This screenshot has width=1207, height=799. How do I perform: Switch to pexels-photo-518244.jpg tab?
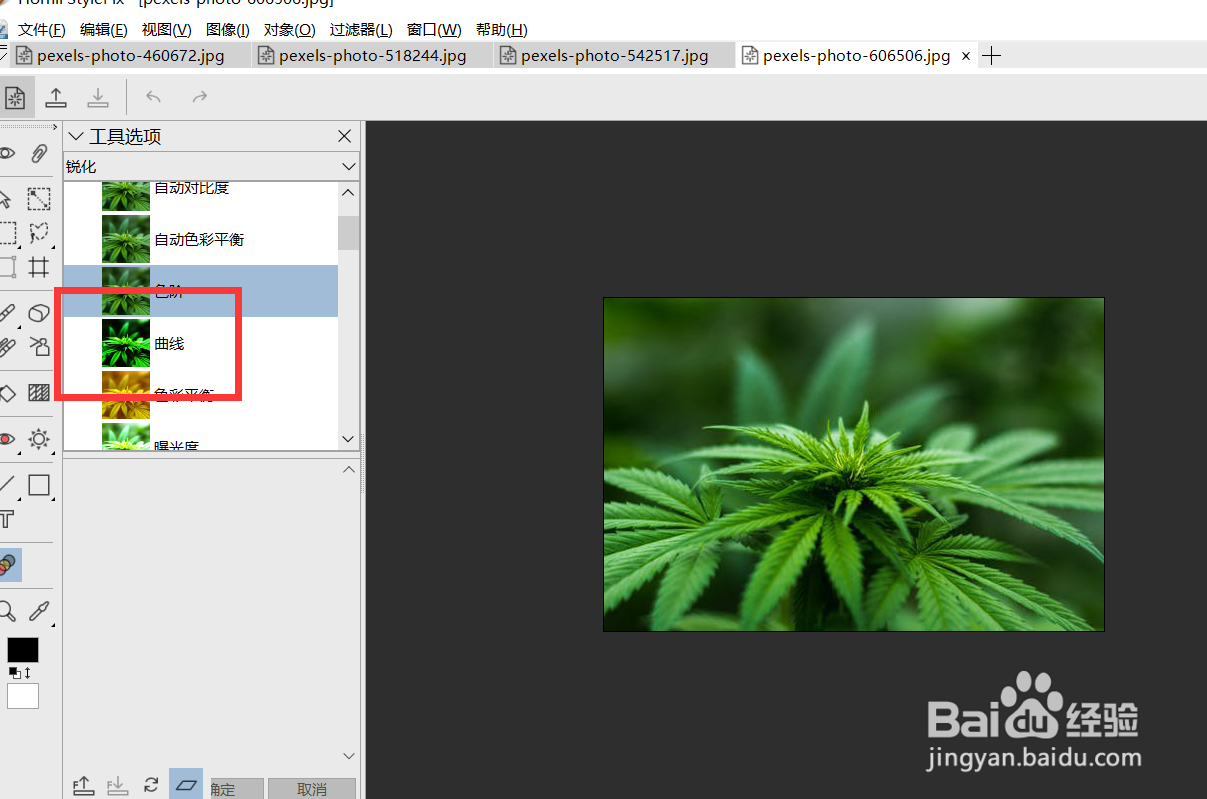click(x=373, y=56)
